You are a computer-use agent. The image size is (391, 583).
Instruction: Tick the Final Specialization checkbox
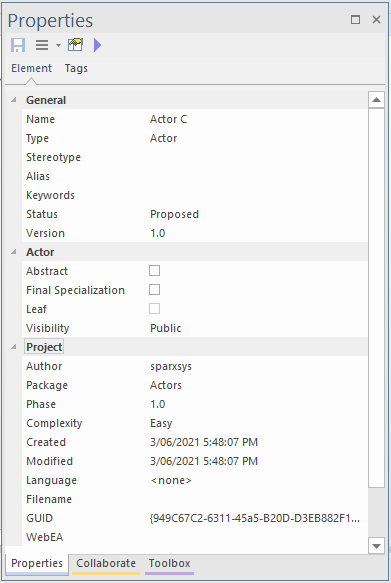pos(155,289)
